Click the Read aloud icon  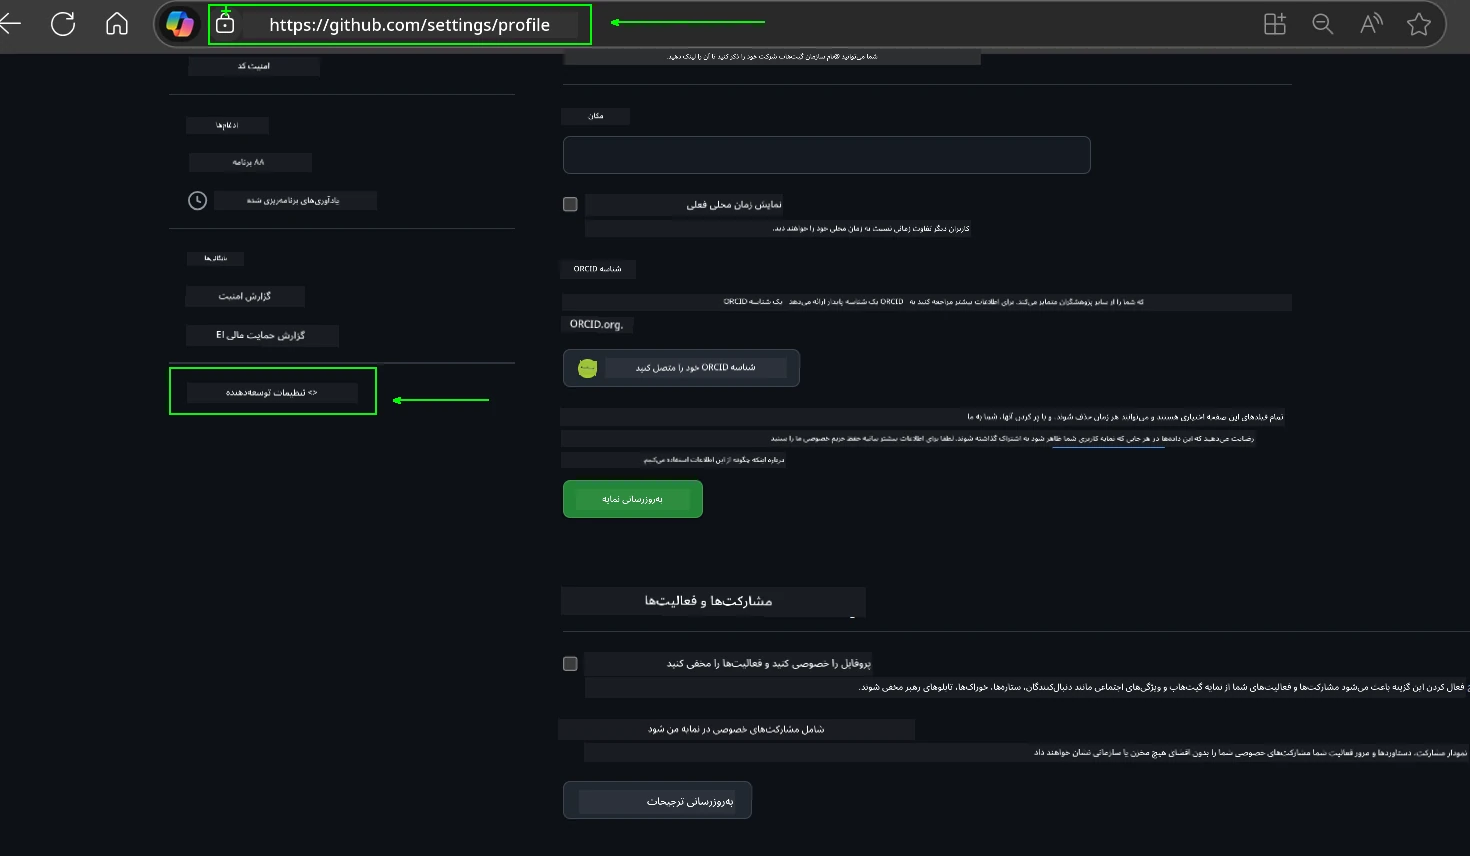coord(1370,23)
